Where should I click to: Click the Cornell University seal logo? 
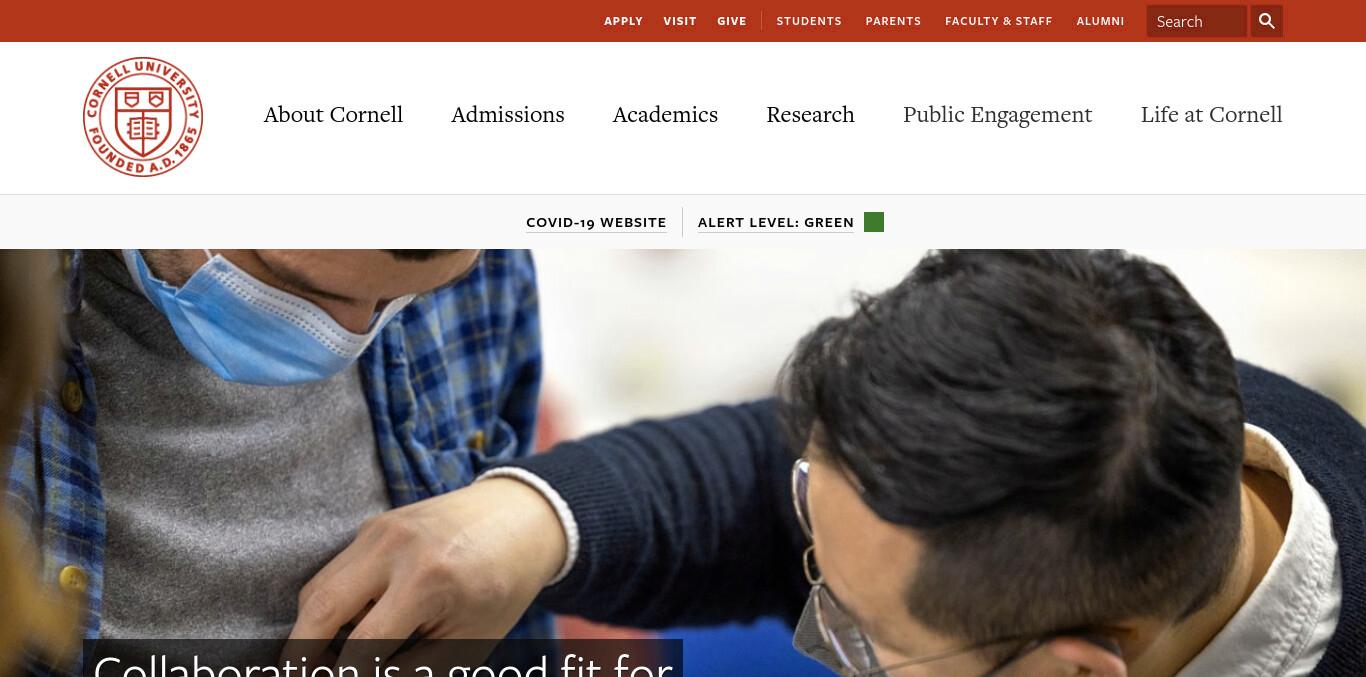click(x=143, y=117)
